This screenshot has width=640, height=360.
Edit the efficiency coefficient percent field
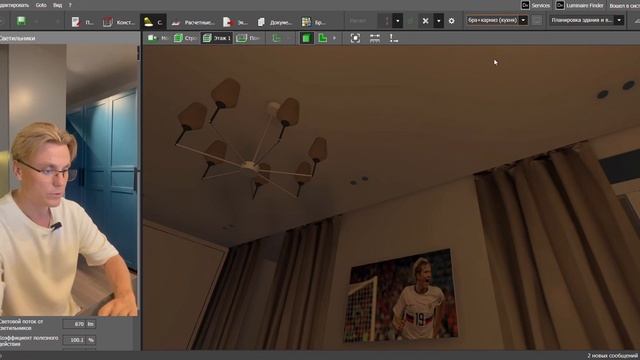(74, 340)
